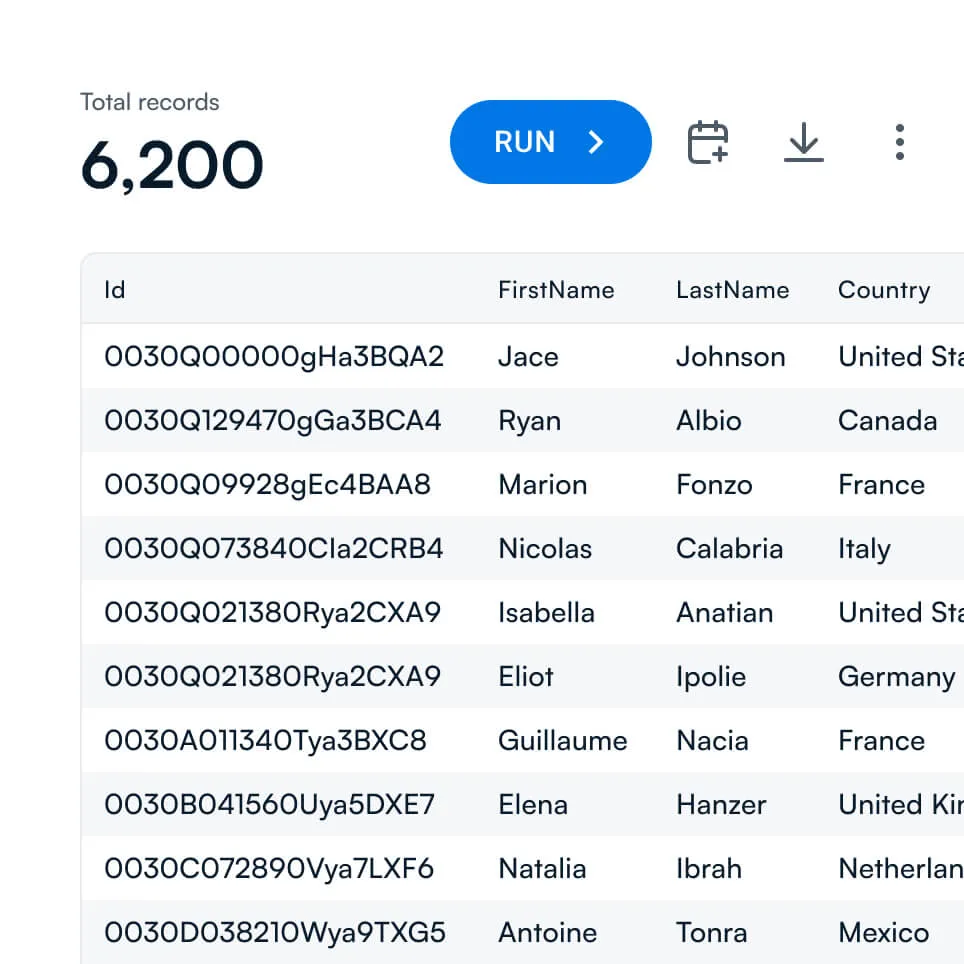The height and width of the screenshot is (964, 964).
Task: Click Germany in Eliot Ipolie's row
Action: [x=895, y=676]
